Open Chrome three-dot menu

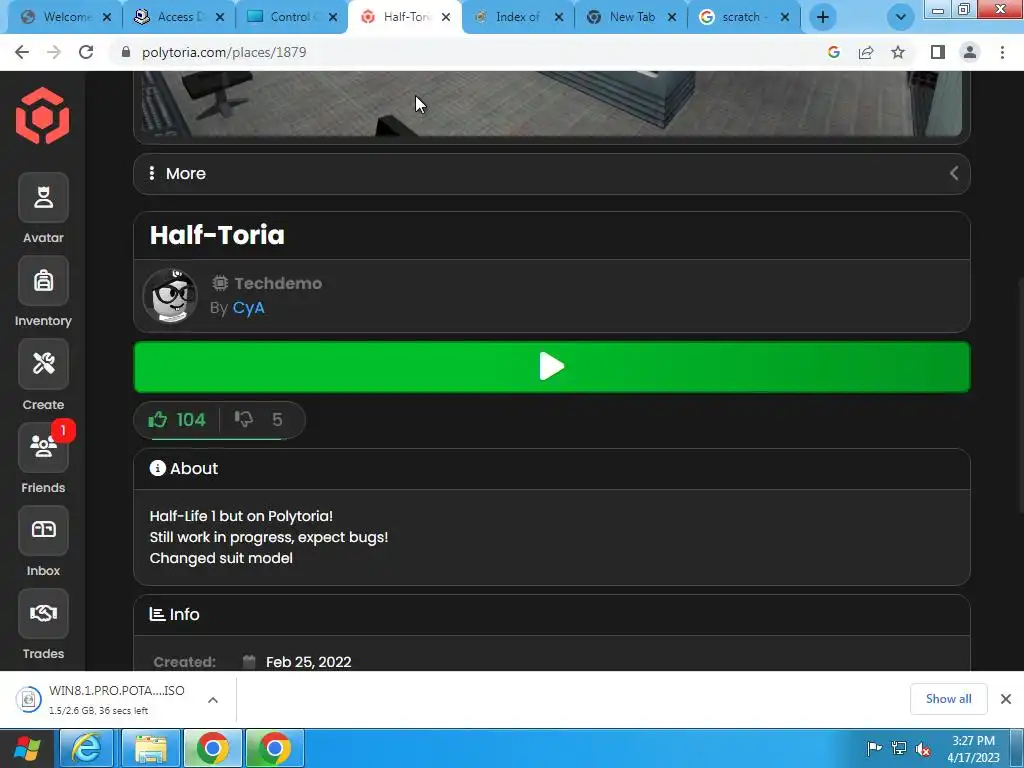coord(1002,52)
